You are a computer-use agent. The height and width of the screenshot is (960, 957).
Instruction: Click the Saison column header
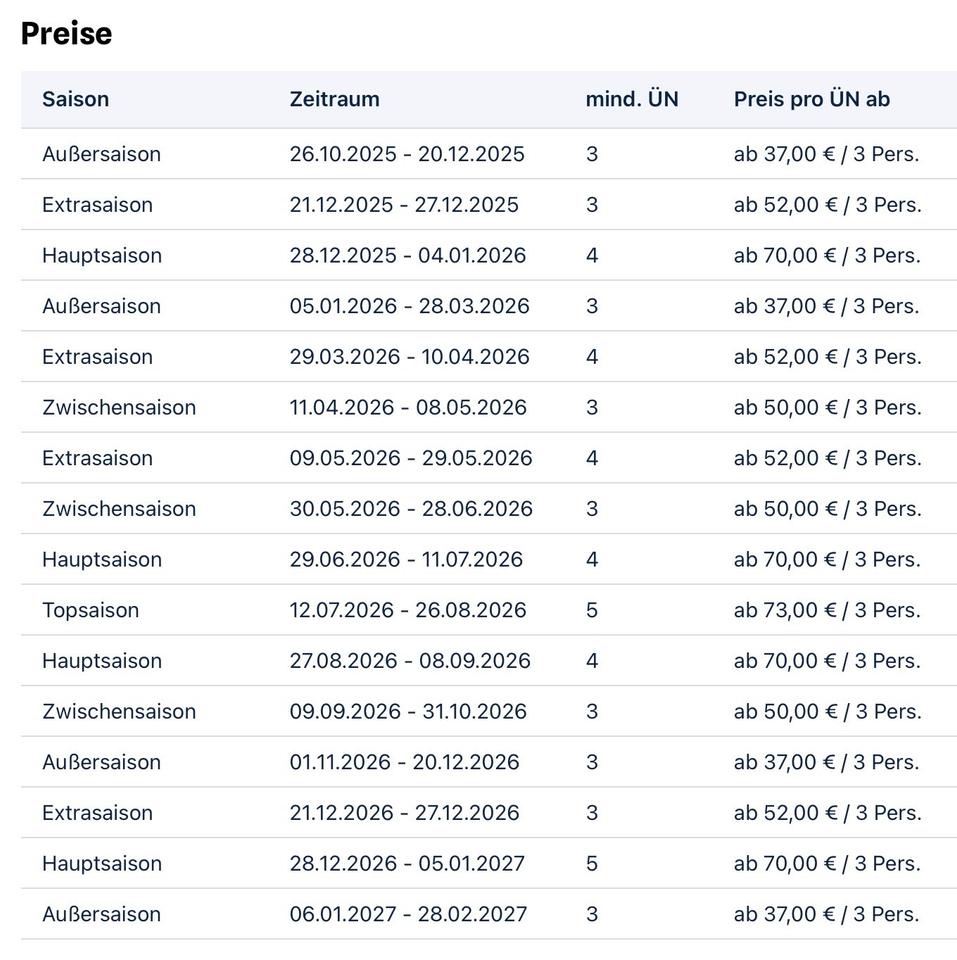[x=75, y=99]
